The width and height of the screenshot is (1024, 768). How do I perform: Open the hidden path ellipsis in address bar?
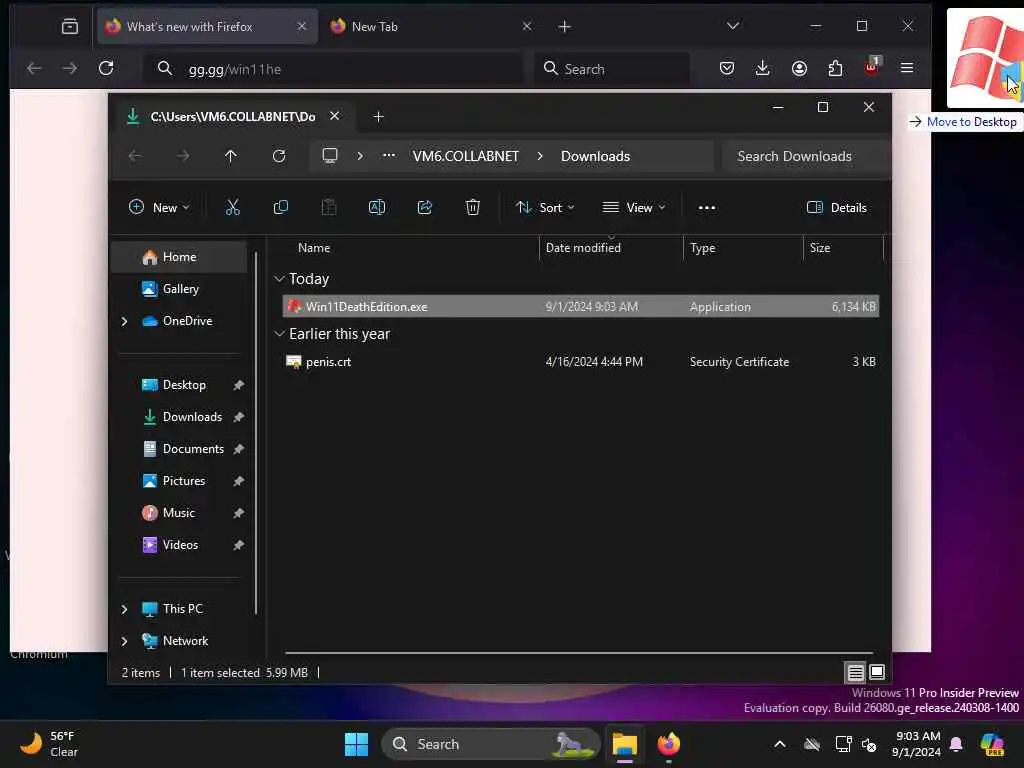tap(389, 155)
